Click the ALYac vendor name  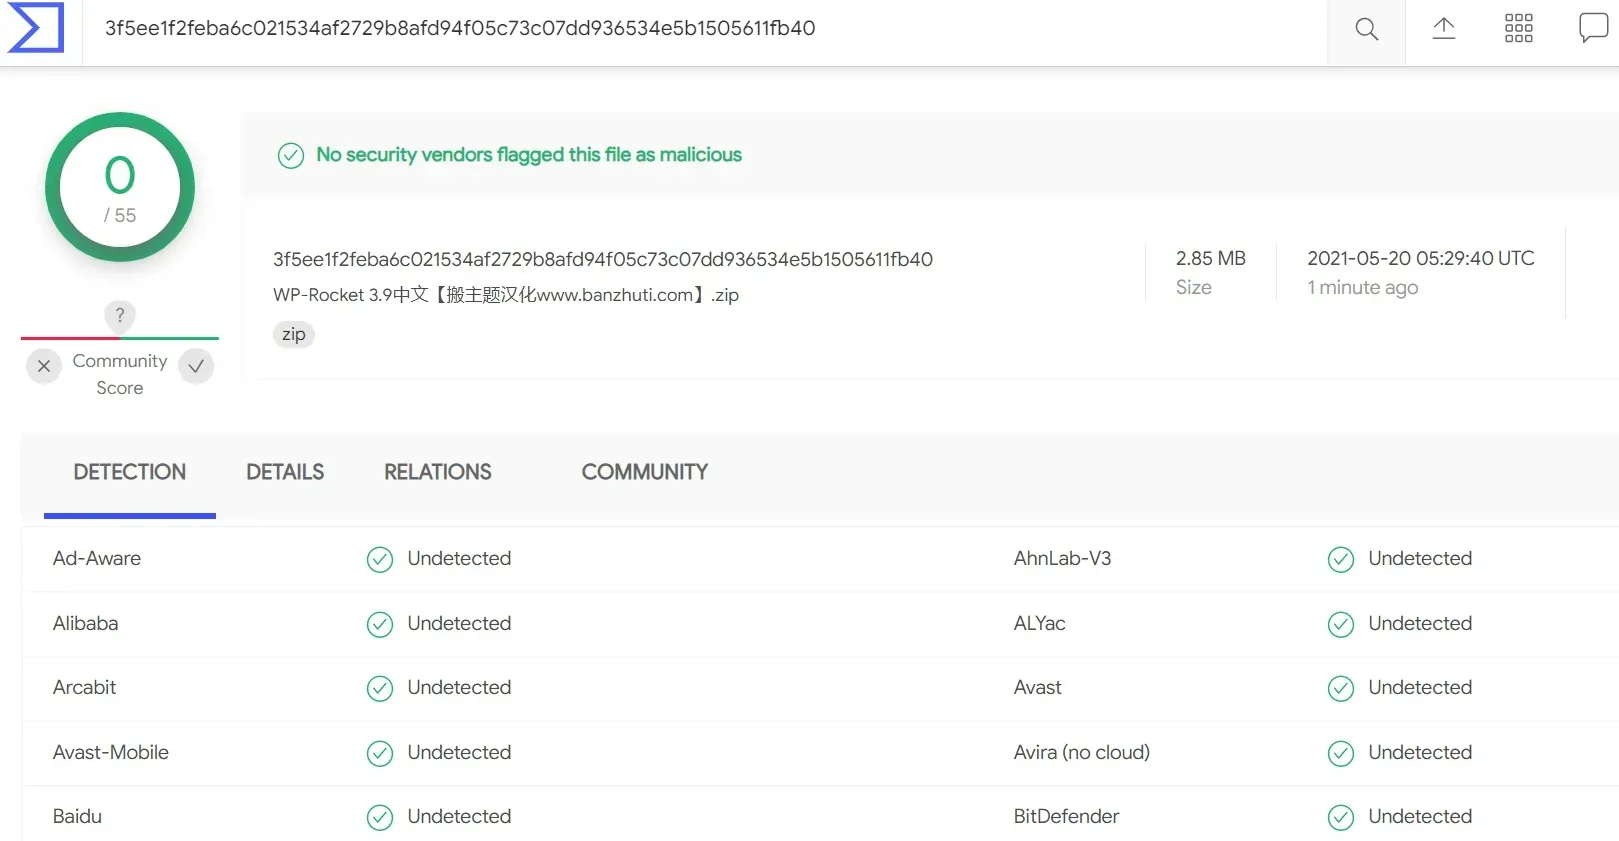coord(1040,623)
